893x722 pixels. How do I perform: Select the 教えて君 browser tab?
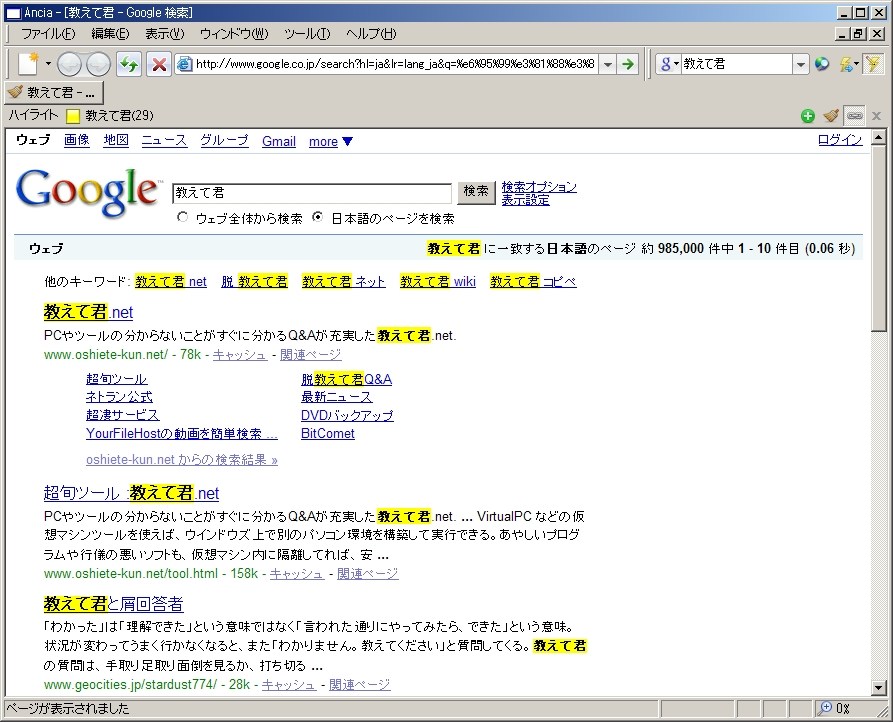(55, 92)
